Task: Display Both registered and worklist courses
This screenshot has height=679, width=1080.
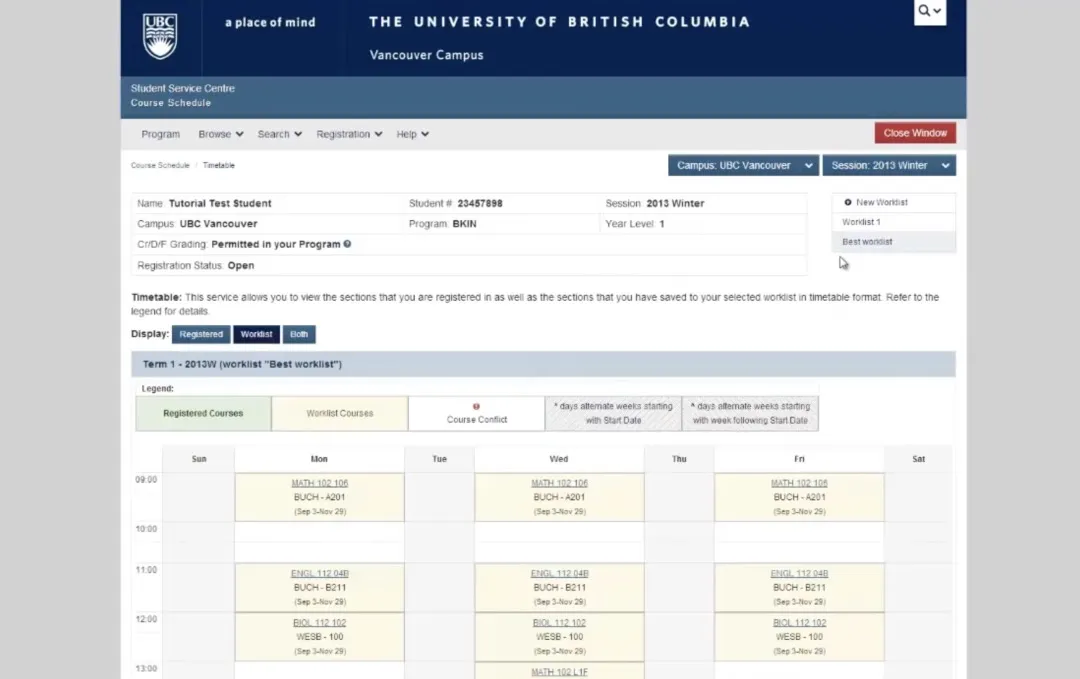Action: click(x=299, y=335)
